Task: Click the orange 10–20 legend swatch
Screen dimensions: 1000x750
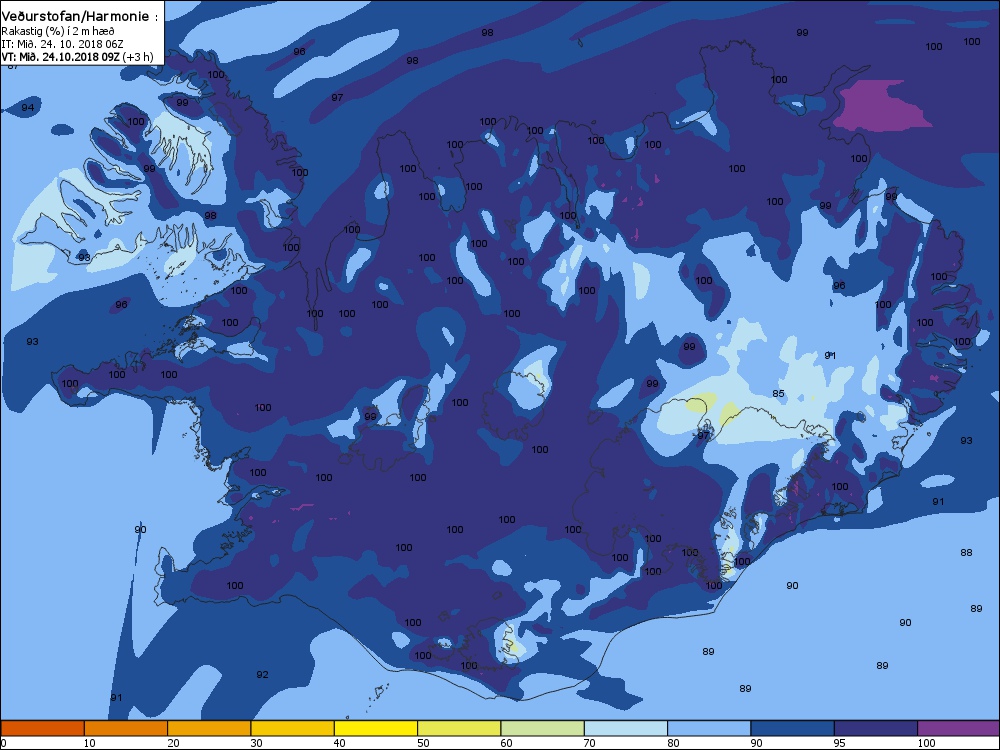Action: [126, 728]
